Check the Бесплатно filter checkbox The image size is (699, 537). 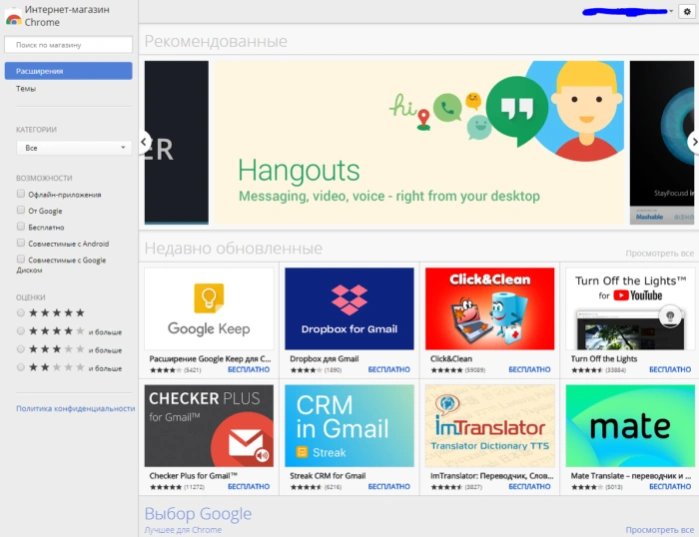coord(21,227)
